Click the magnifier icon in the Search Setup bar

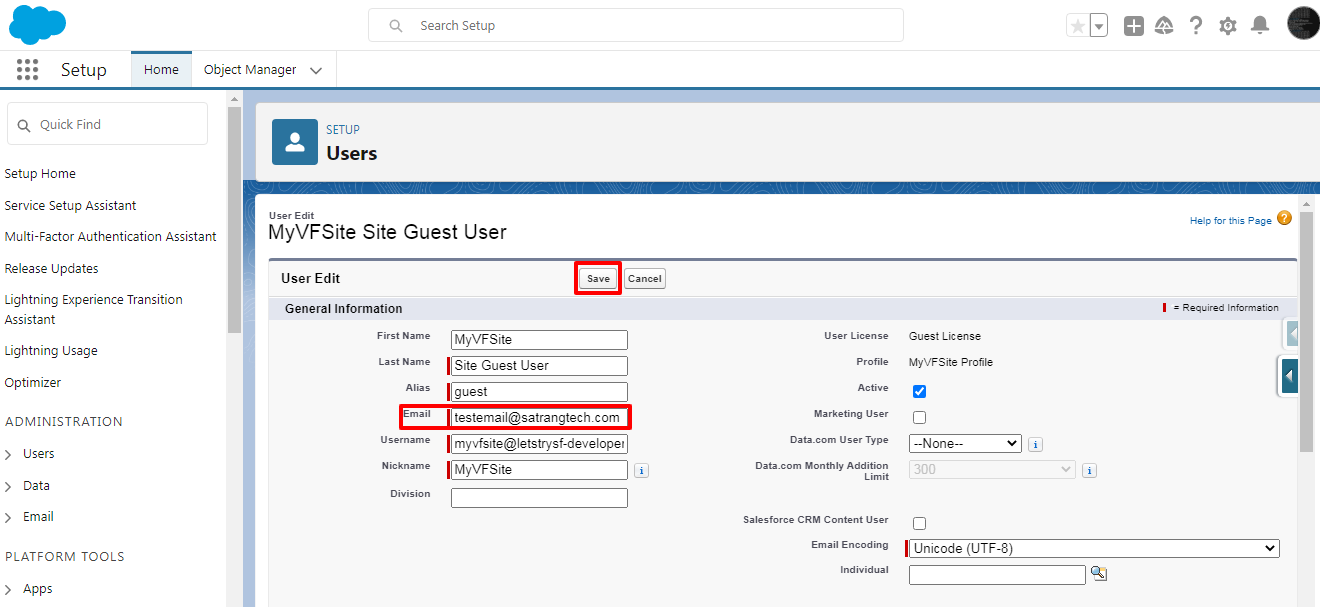(396, 26)
